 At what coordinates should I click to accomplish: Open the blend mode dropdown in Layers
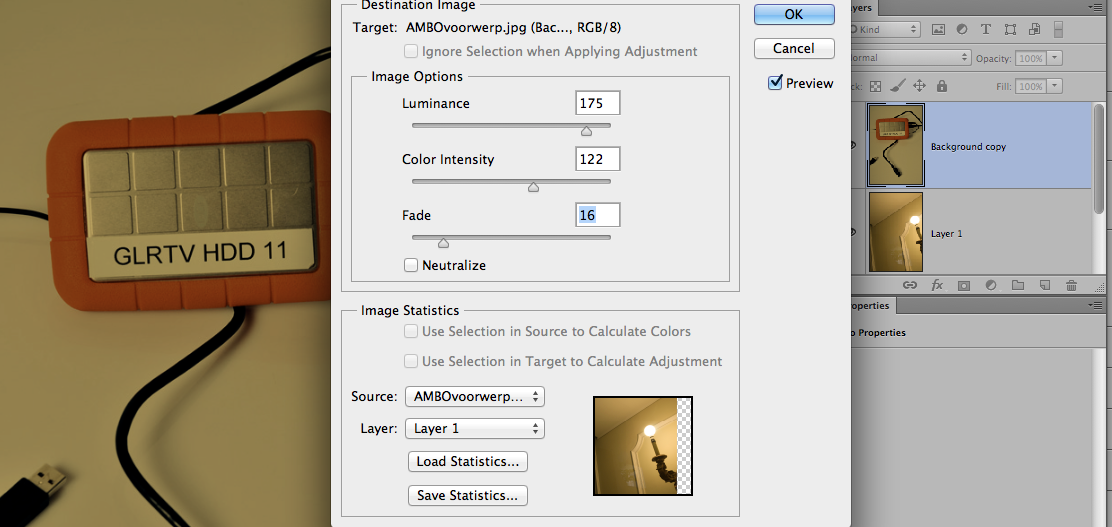pyautogui.click(x=911, y=57)
